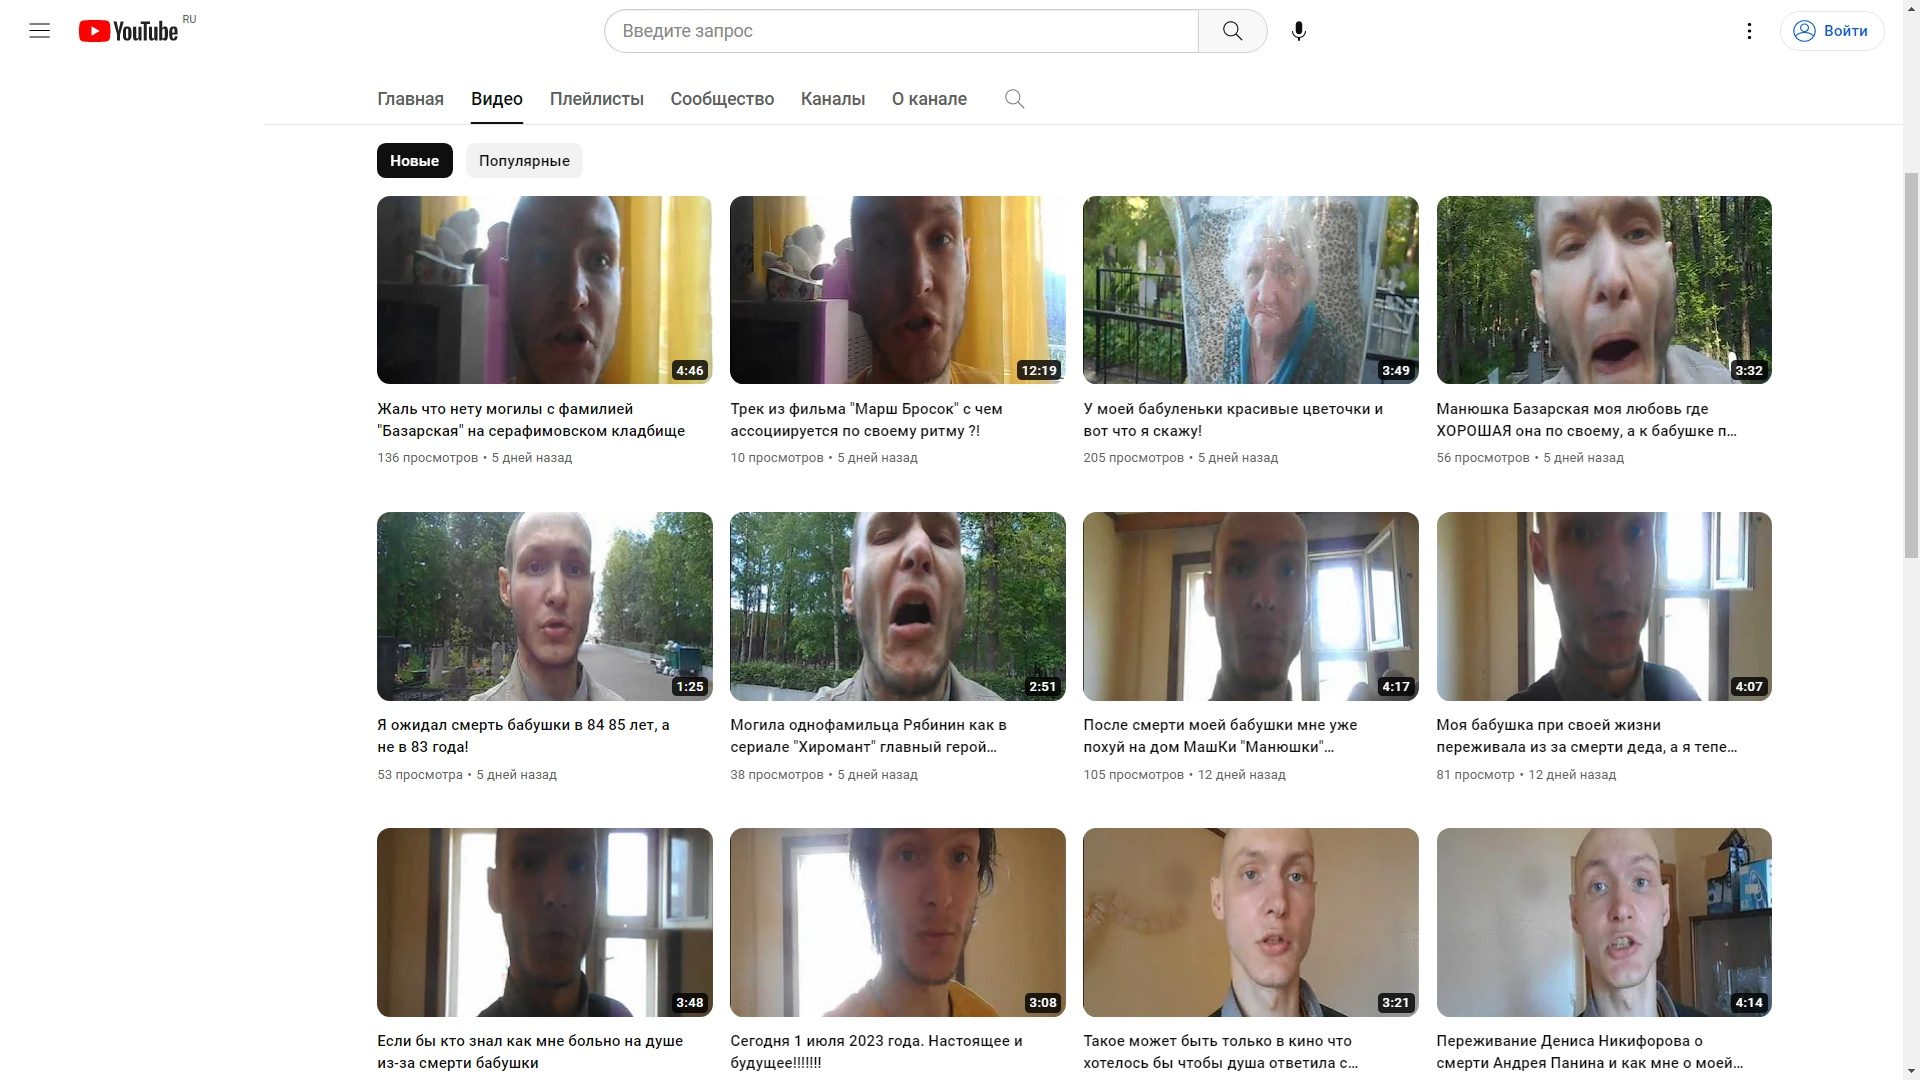
Task: Switch to the Главная tab
Action: tap(410, 99)
